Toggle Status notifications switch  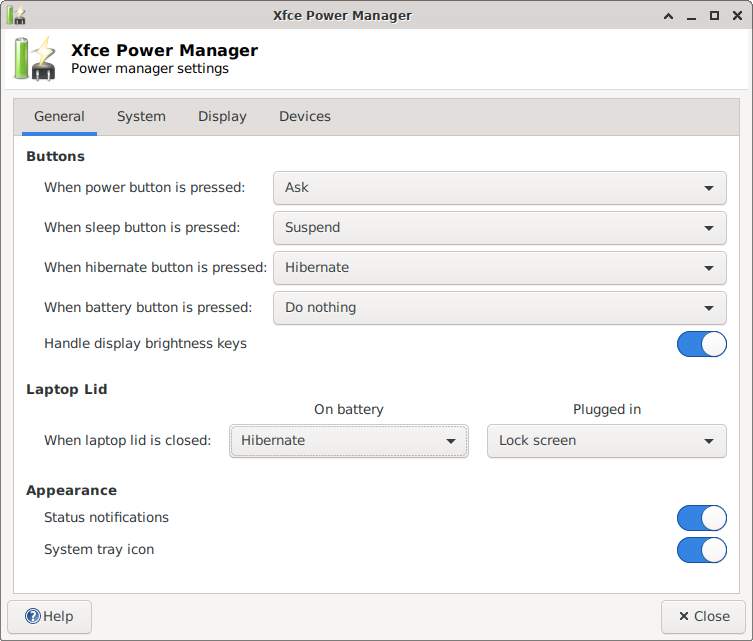(702, 518)
